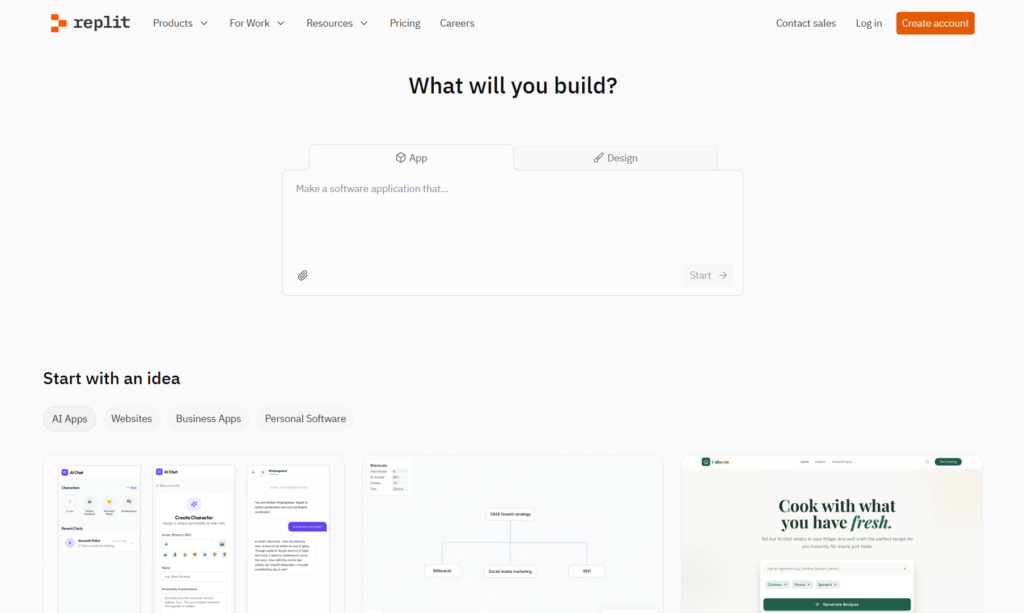Click the Log in link
1024x613 pixels.
(868, 23)
